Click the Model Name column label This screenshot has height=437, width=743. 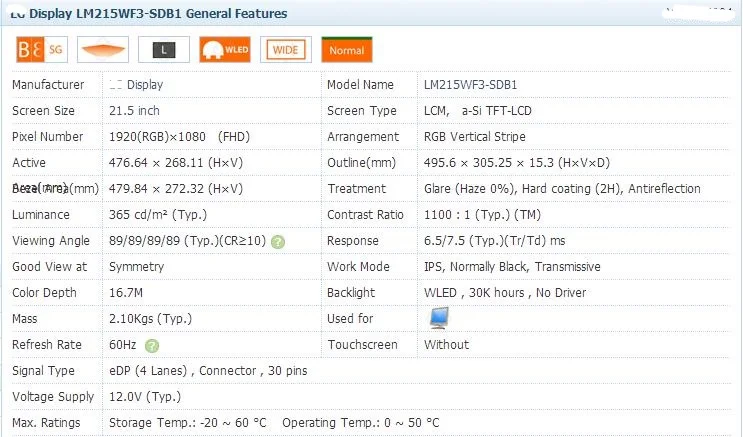pyautogui.click(x=360, y=85)
